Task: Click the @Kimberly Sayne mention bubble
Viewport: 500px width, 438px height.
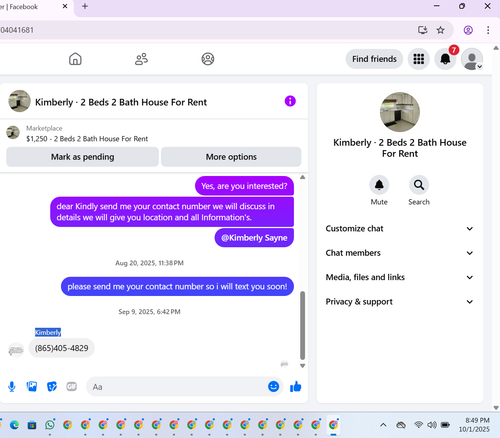Action: 254,238
